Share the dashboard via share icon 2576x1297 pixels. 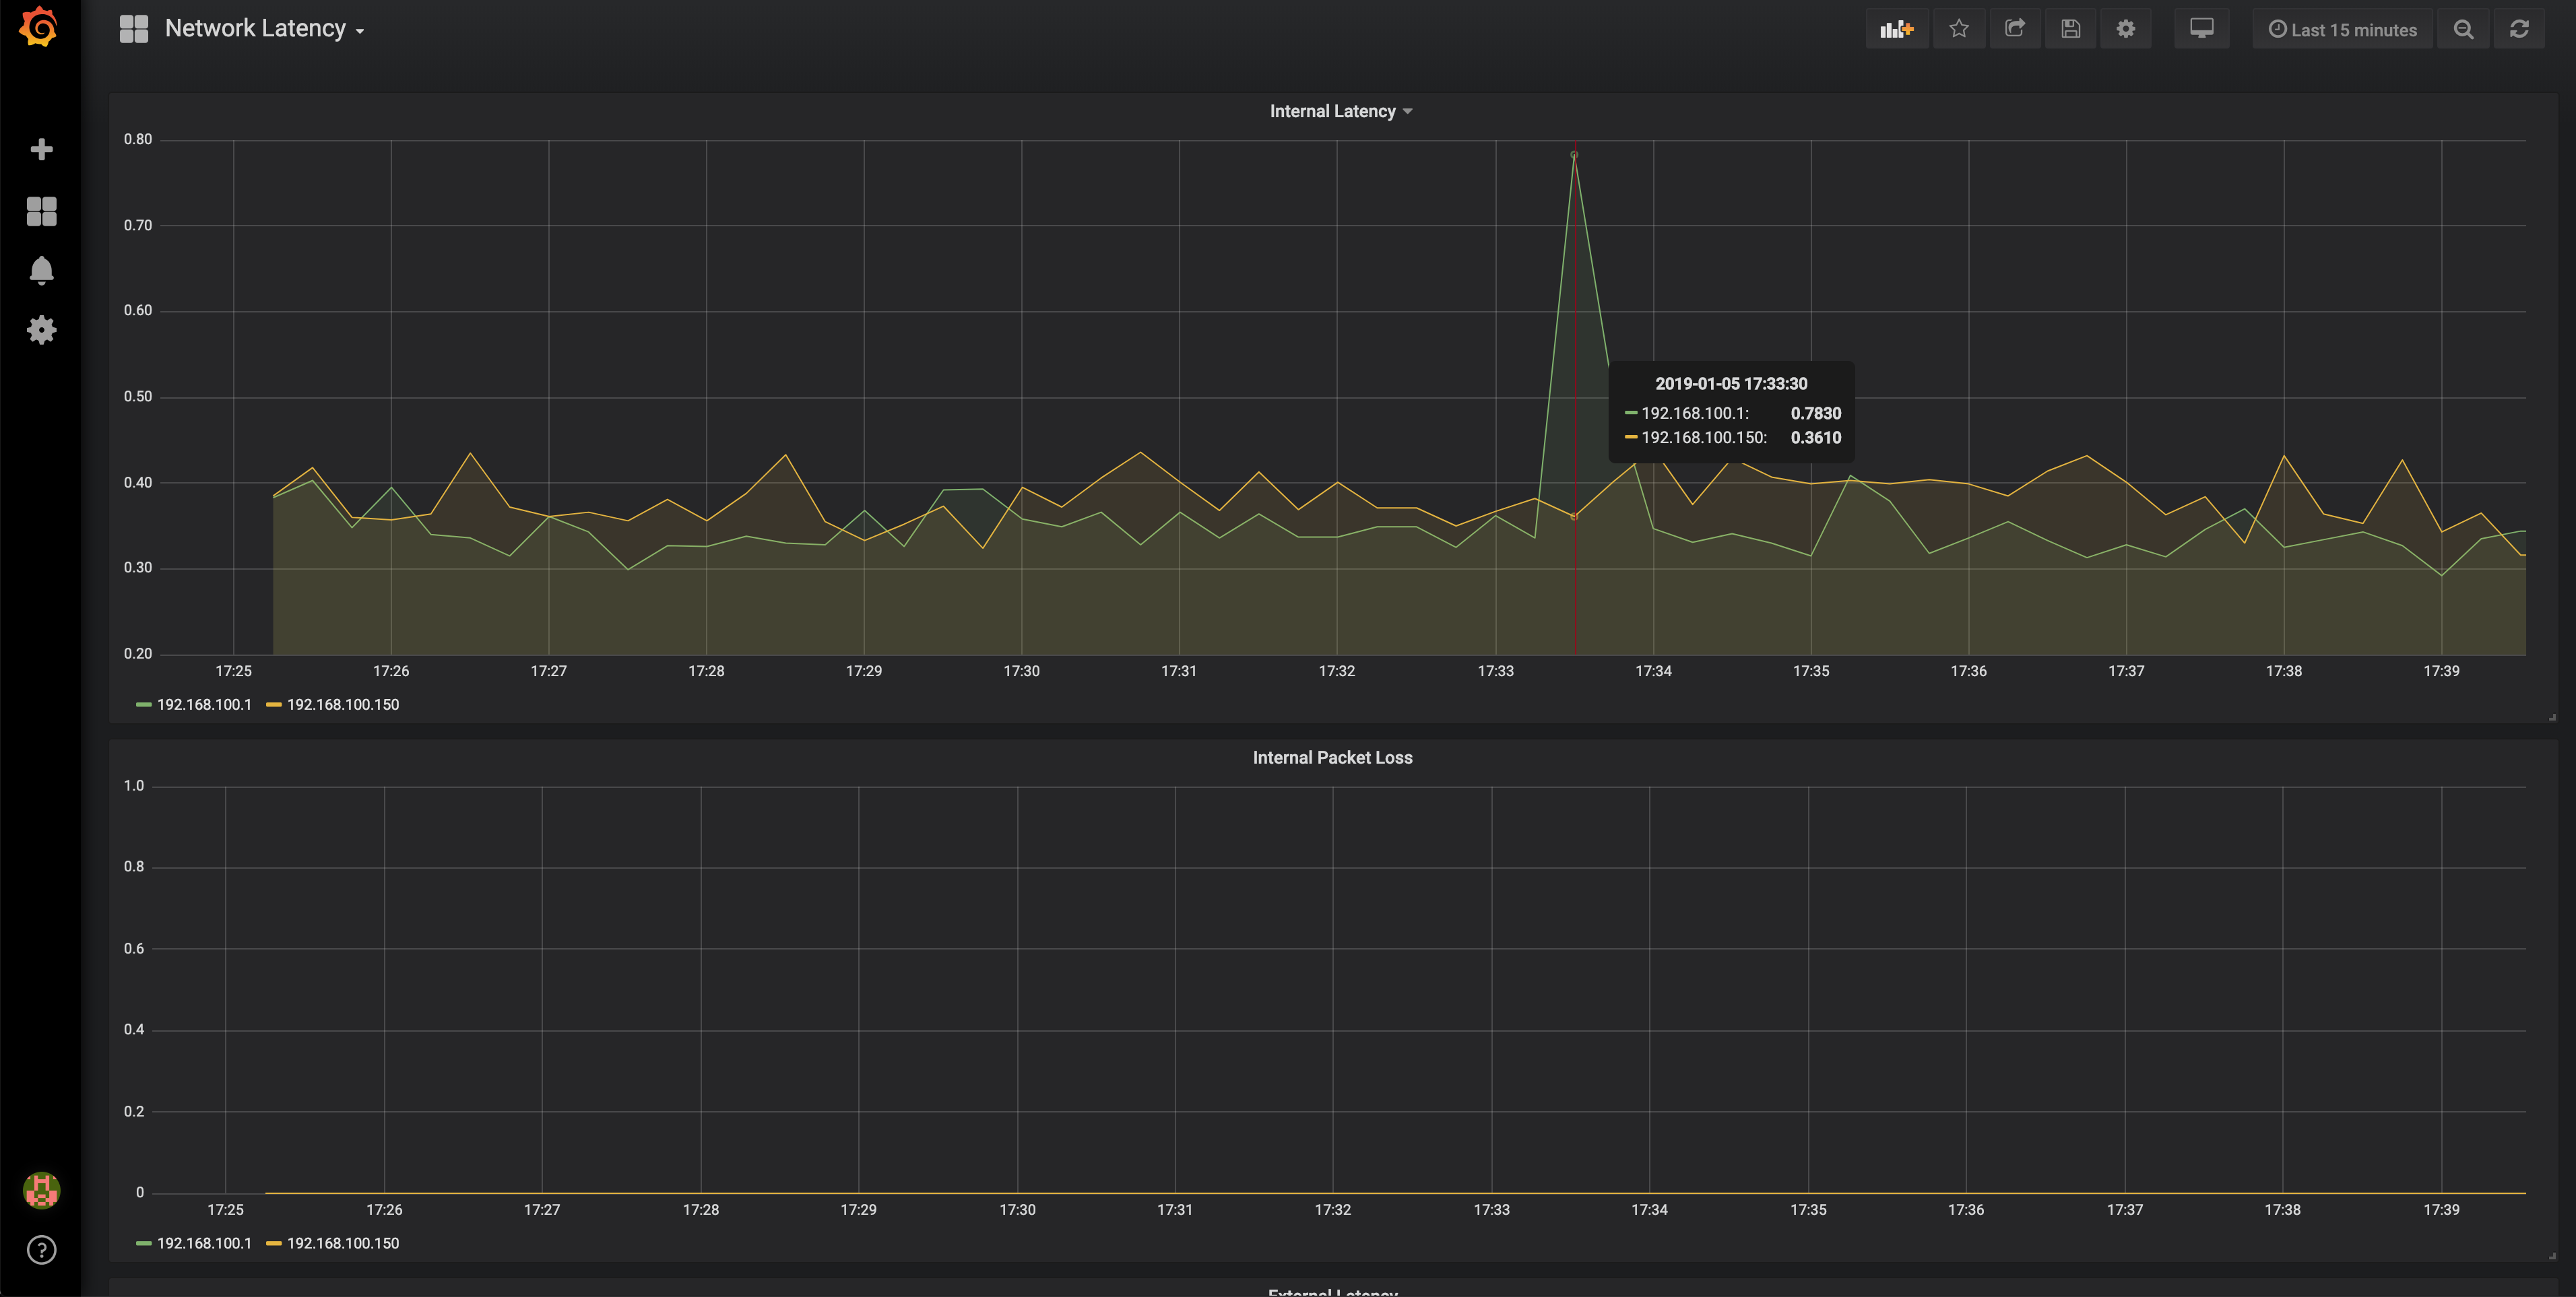(x=2015, y=29)
